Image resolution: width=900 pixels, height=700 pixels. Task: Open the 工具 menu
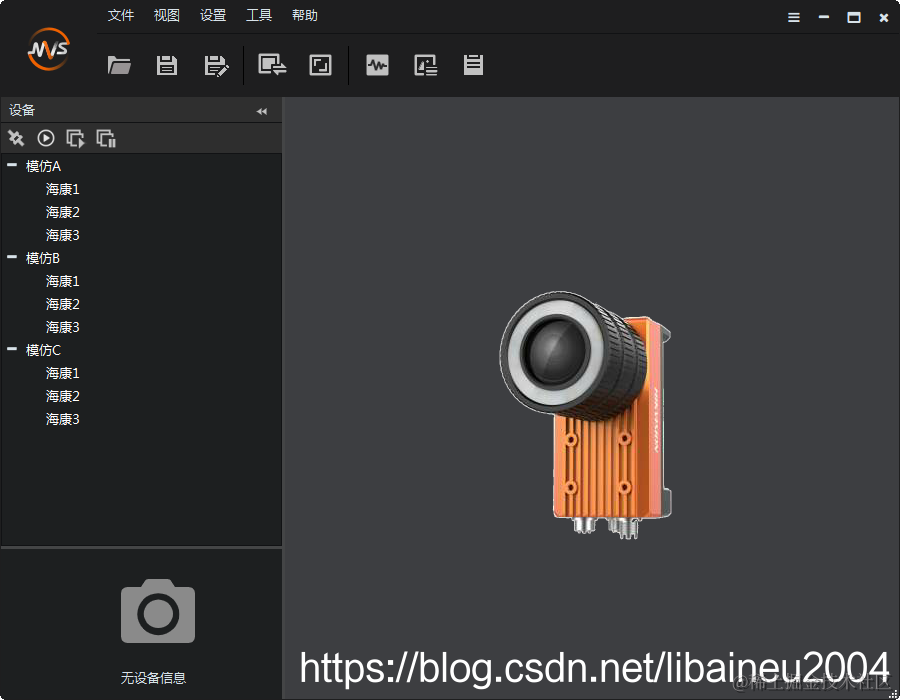pos(259,15)
